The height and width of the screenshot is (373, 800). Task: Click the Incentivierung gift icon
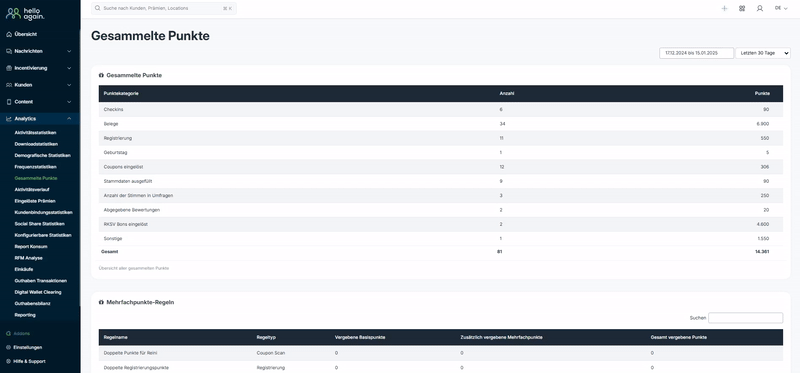pos(9,68)
